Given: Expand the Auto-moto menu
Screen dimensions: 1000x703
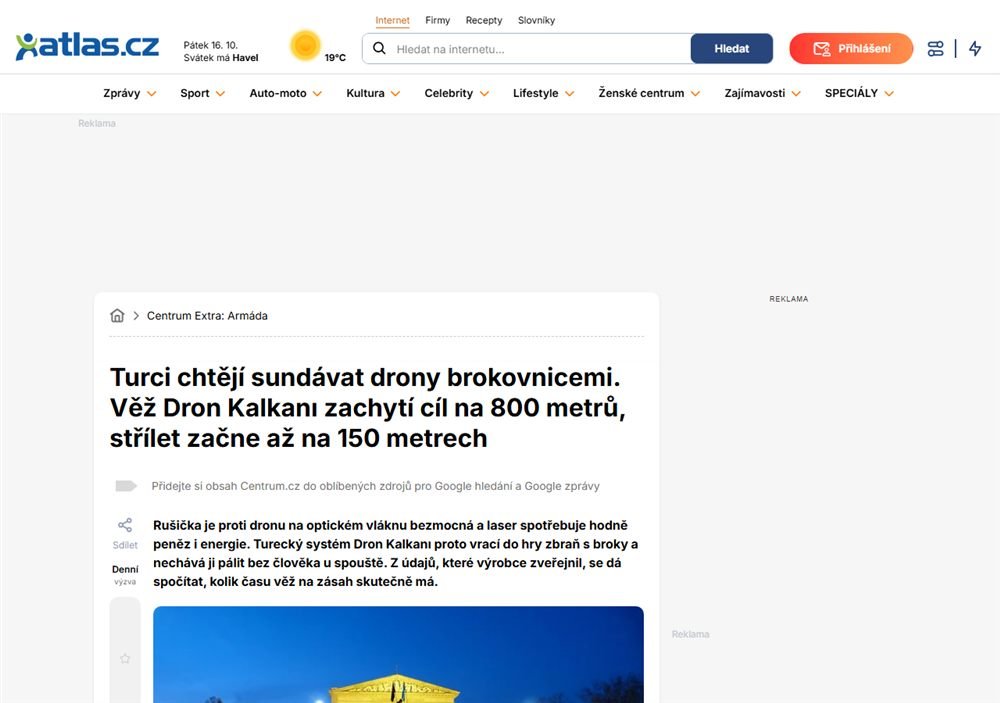Looking at the screenshot, I should [286, 93].
